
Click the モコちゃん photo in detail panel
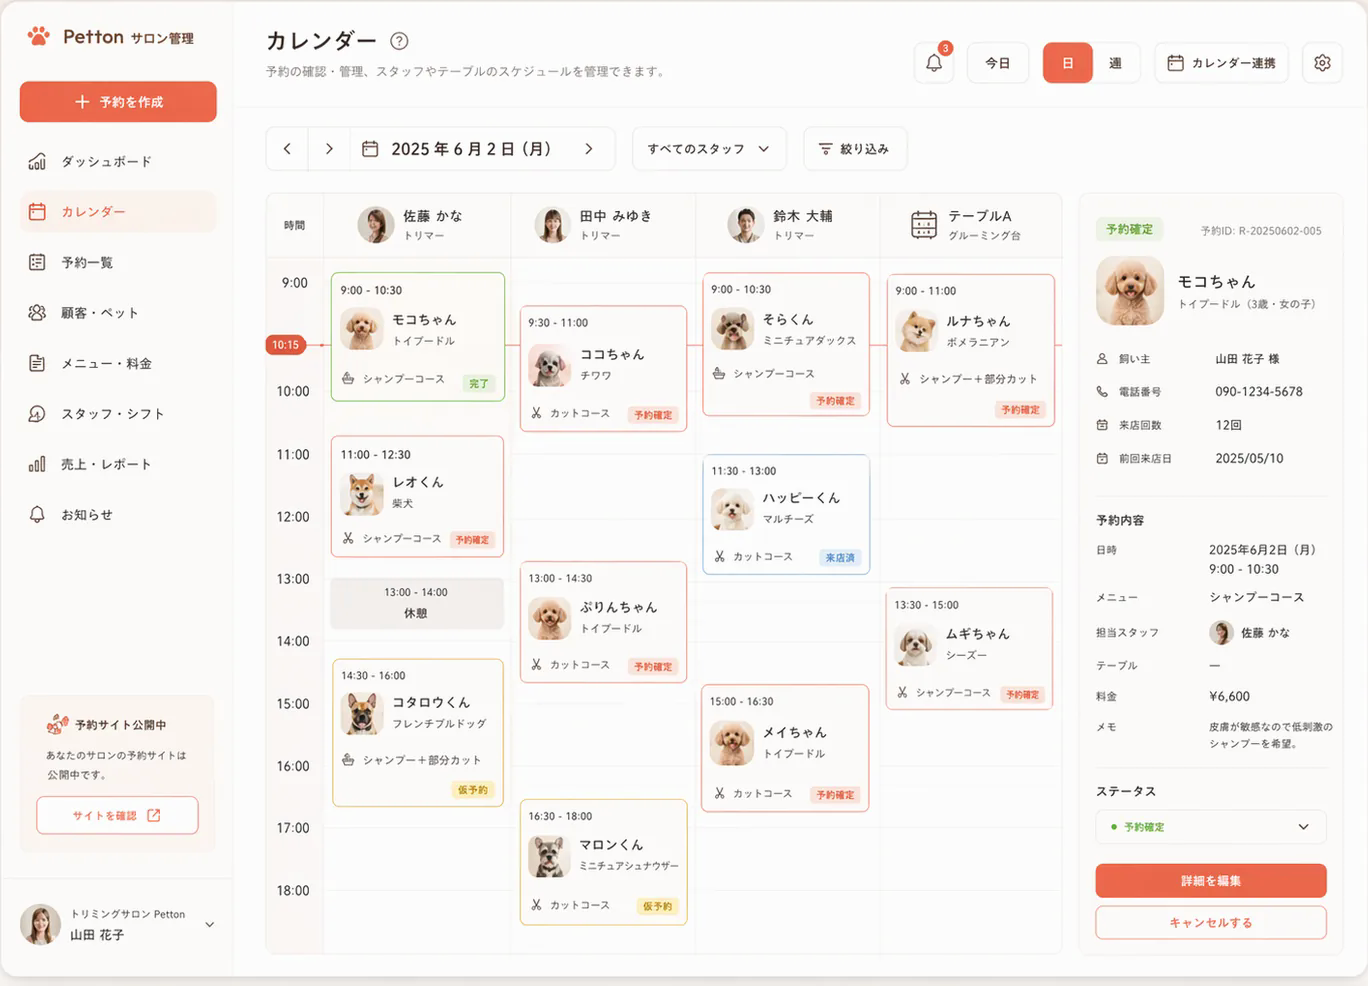1130,291
